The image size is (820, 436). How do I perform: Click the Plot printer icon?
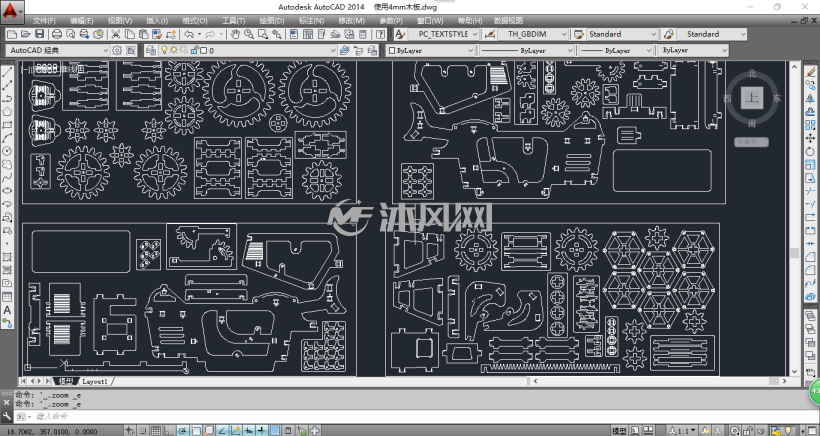pyautogui.click(x=56, y=34)
